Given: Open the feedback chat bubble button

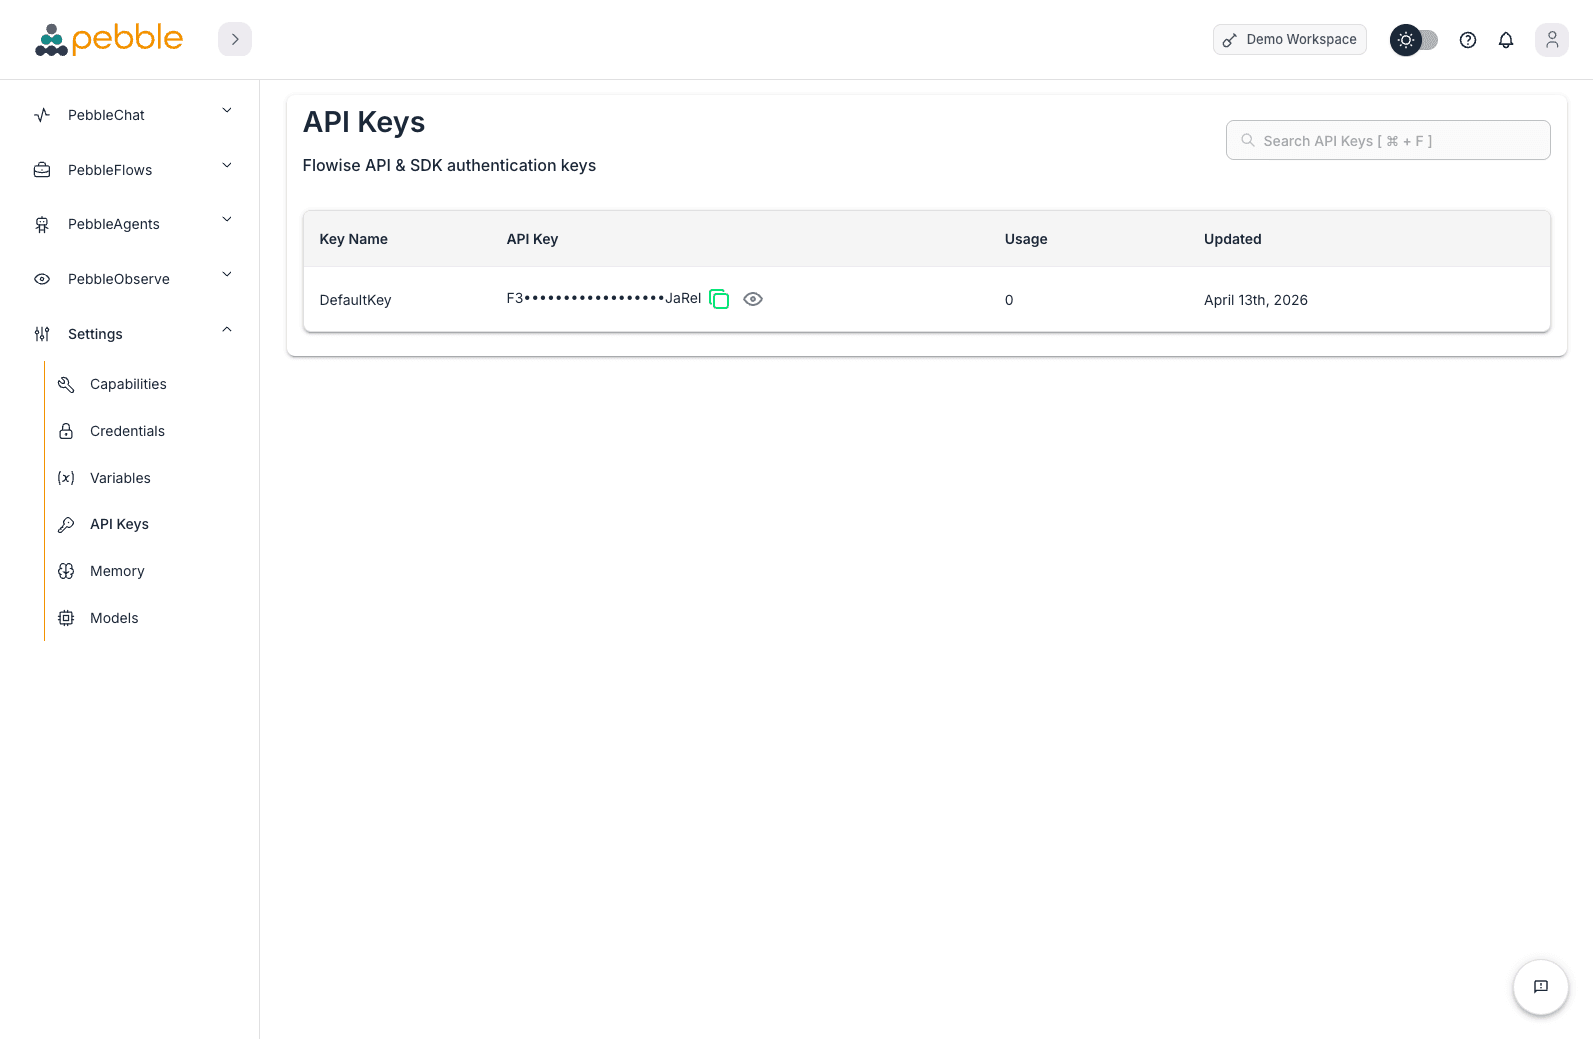Looking at the screenshot, I should coord(1540,986).
